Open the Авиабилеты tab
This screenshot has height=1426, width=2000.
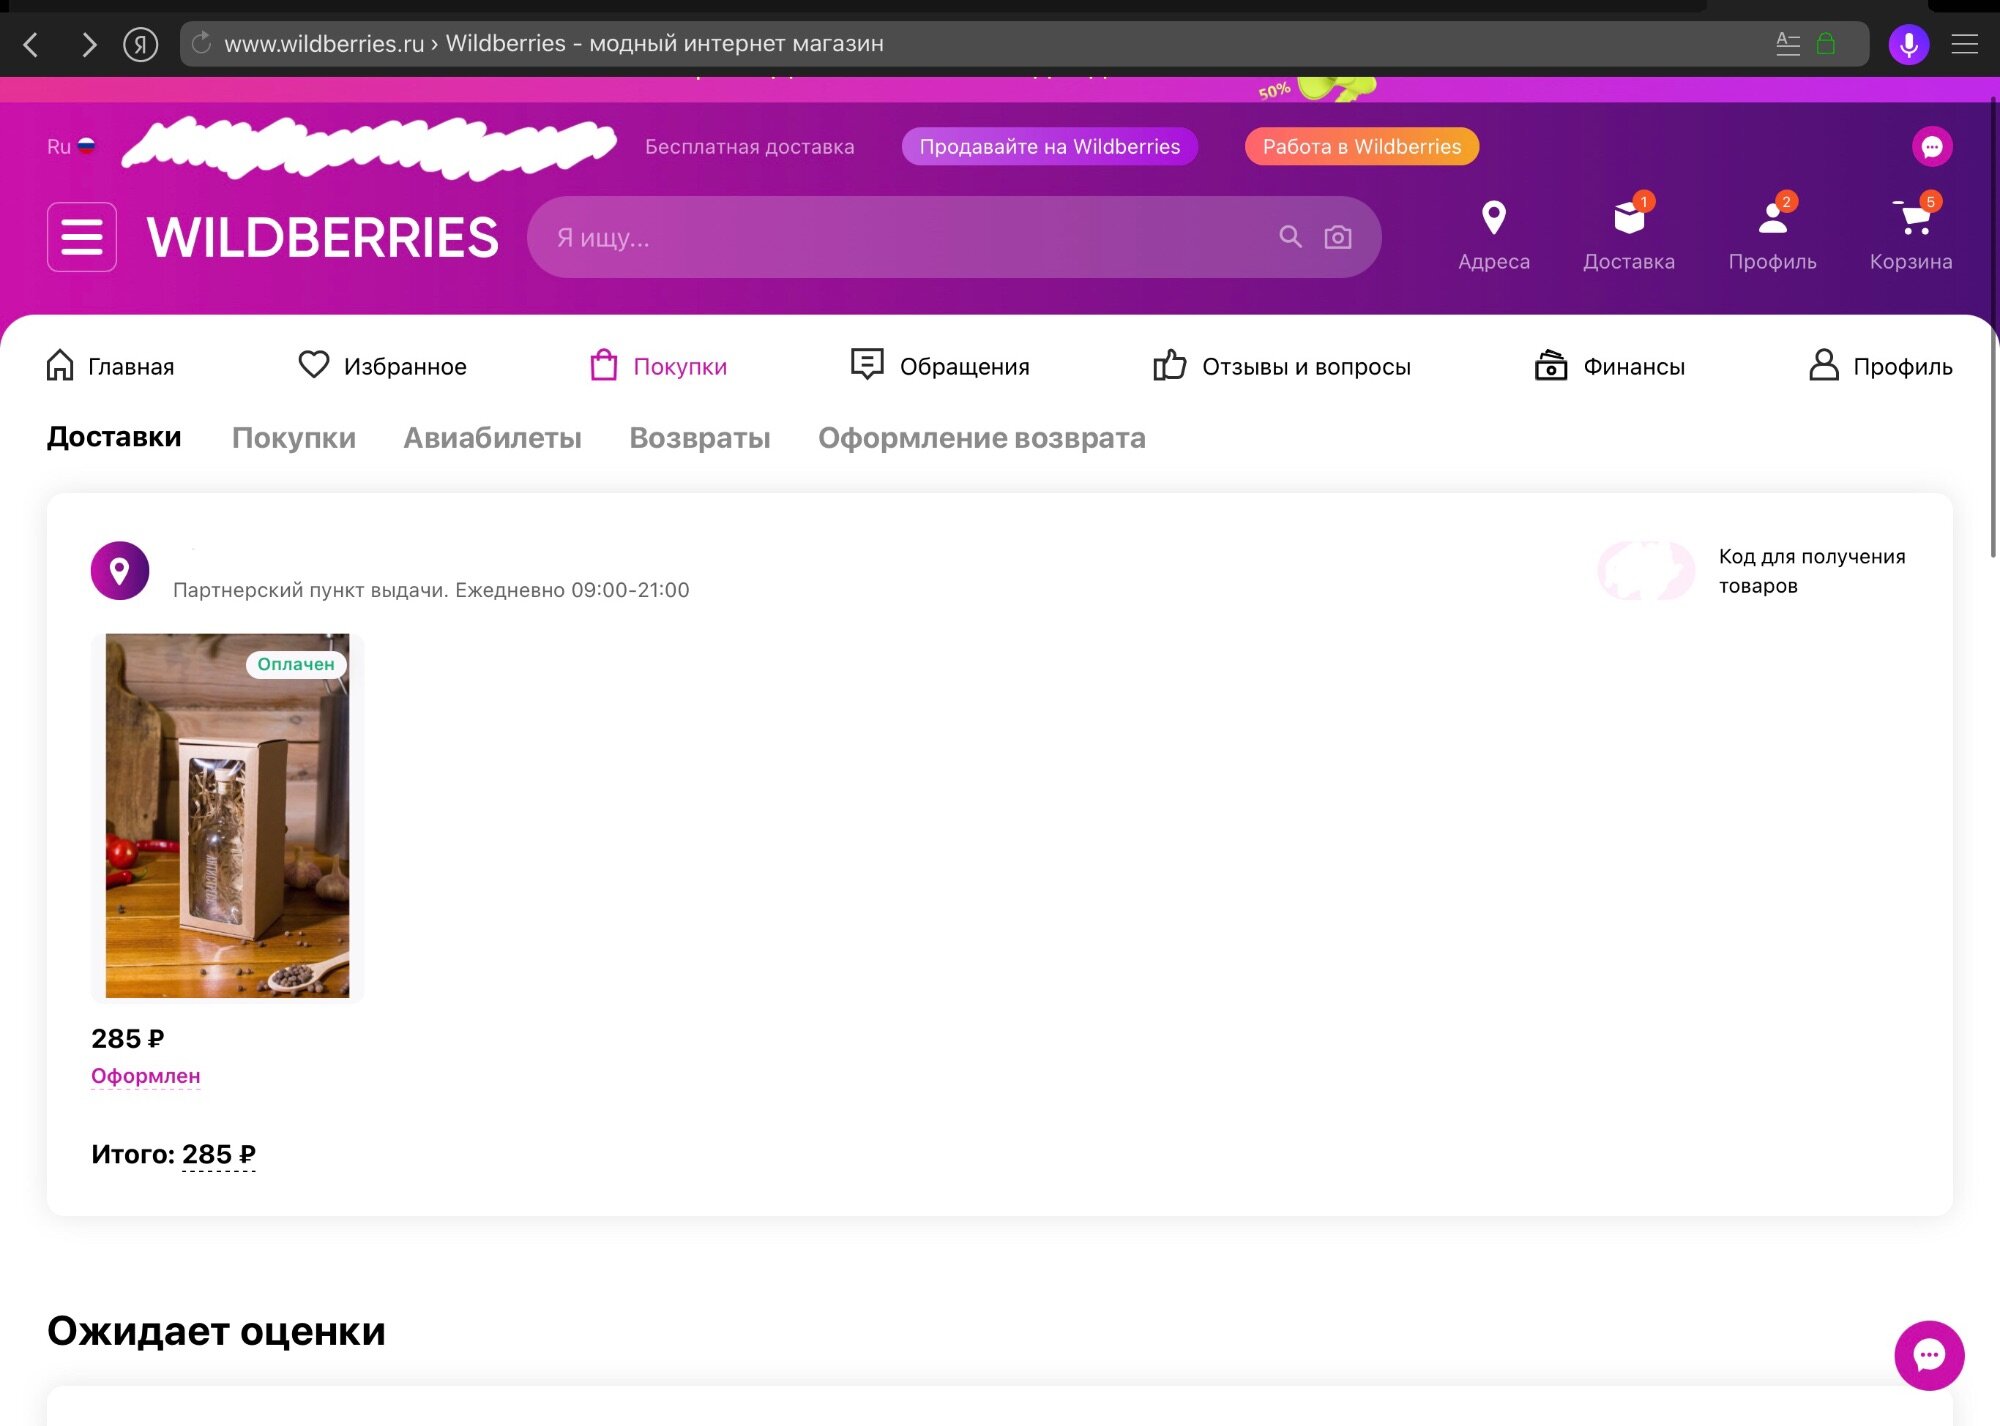[x=492, y=438]
